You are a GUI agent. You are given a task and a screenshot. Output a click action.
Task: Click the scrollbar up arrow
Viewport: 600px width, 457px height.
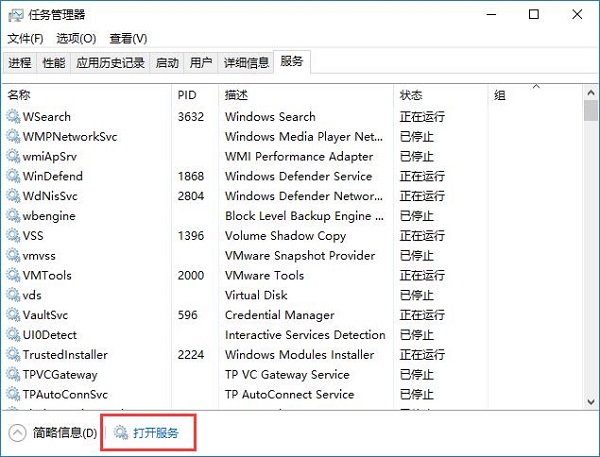click(591, 93)
